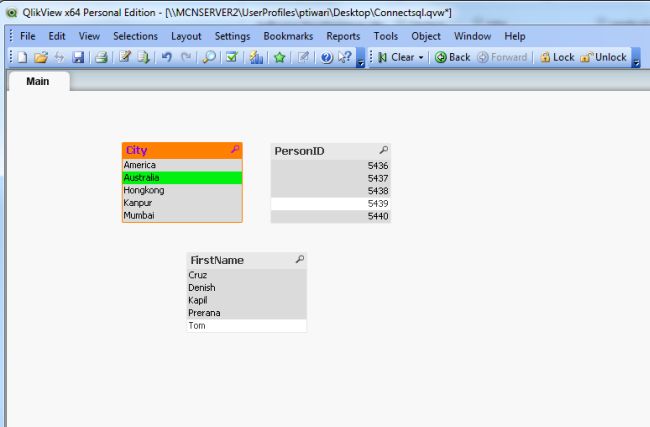This screenshot has height=427, width=650.
Task: Select Prerana in FirstName list
Action: pos(246,313)
